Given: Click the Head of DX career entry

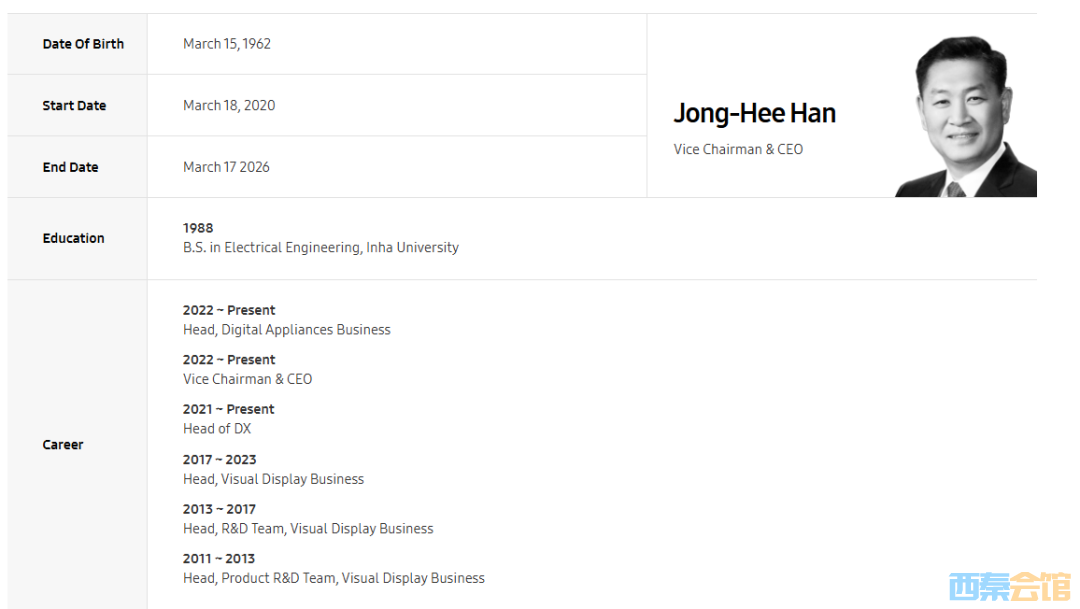Looking at the screenshot, I should (x=217, y=429).
